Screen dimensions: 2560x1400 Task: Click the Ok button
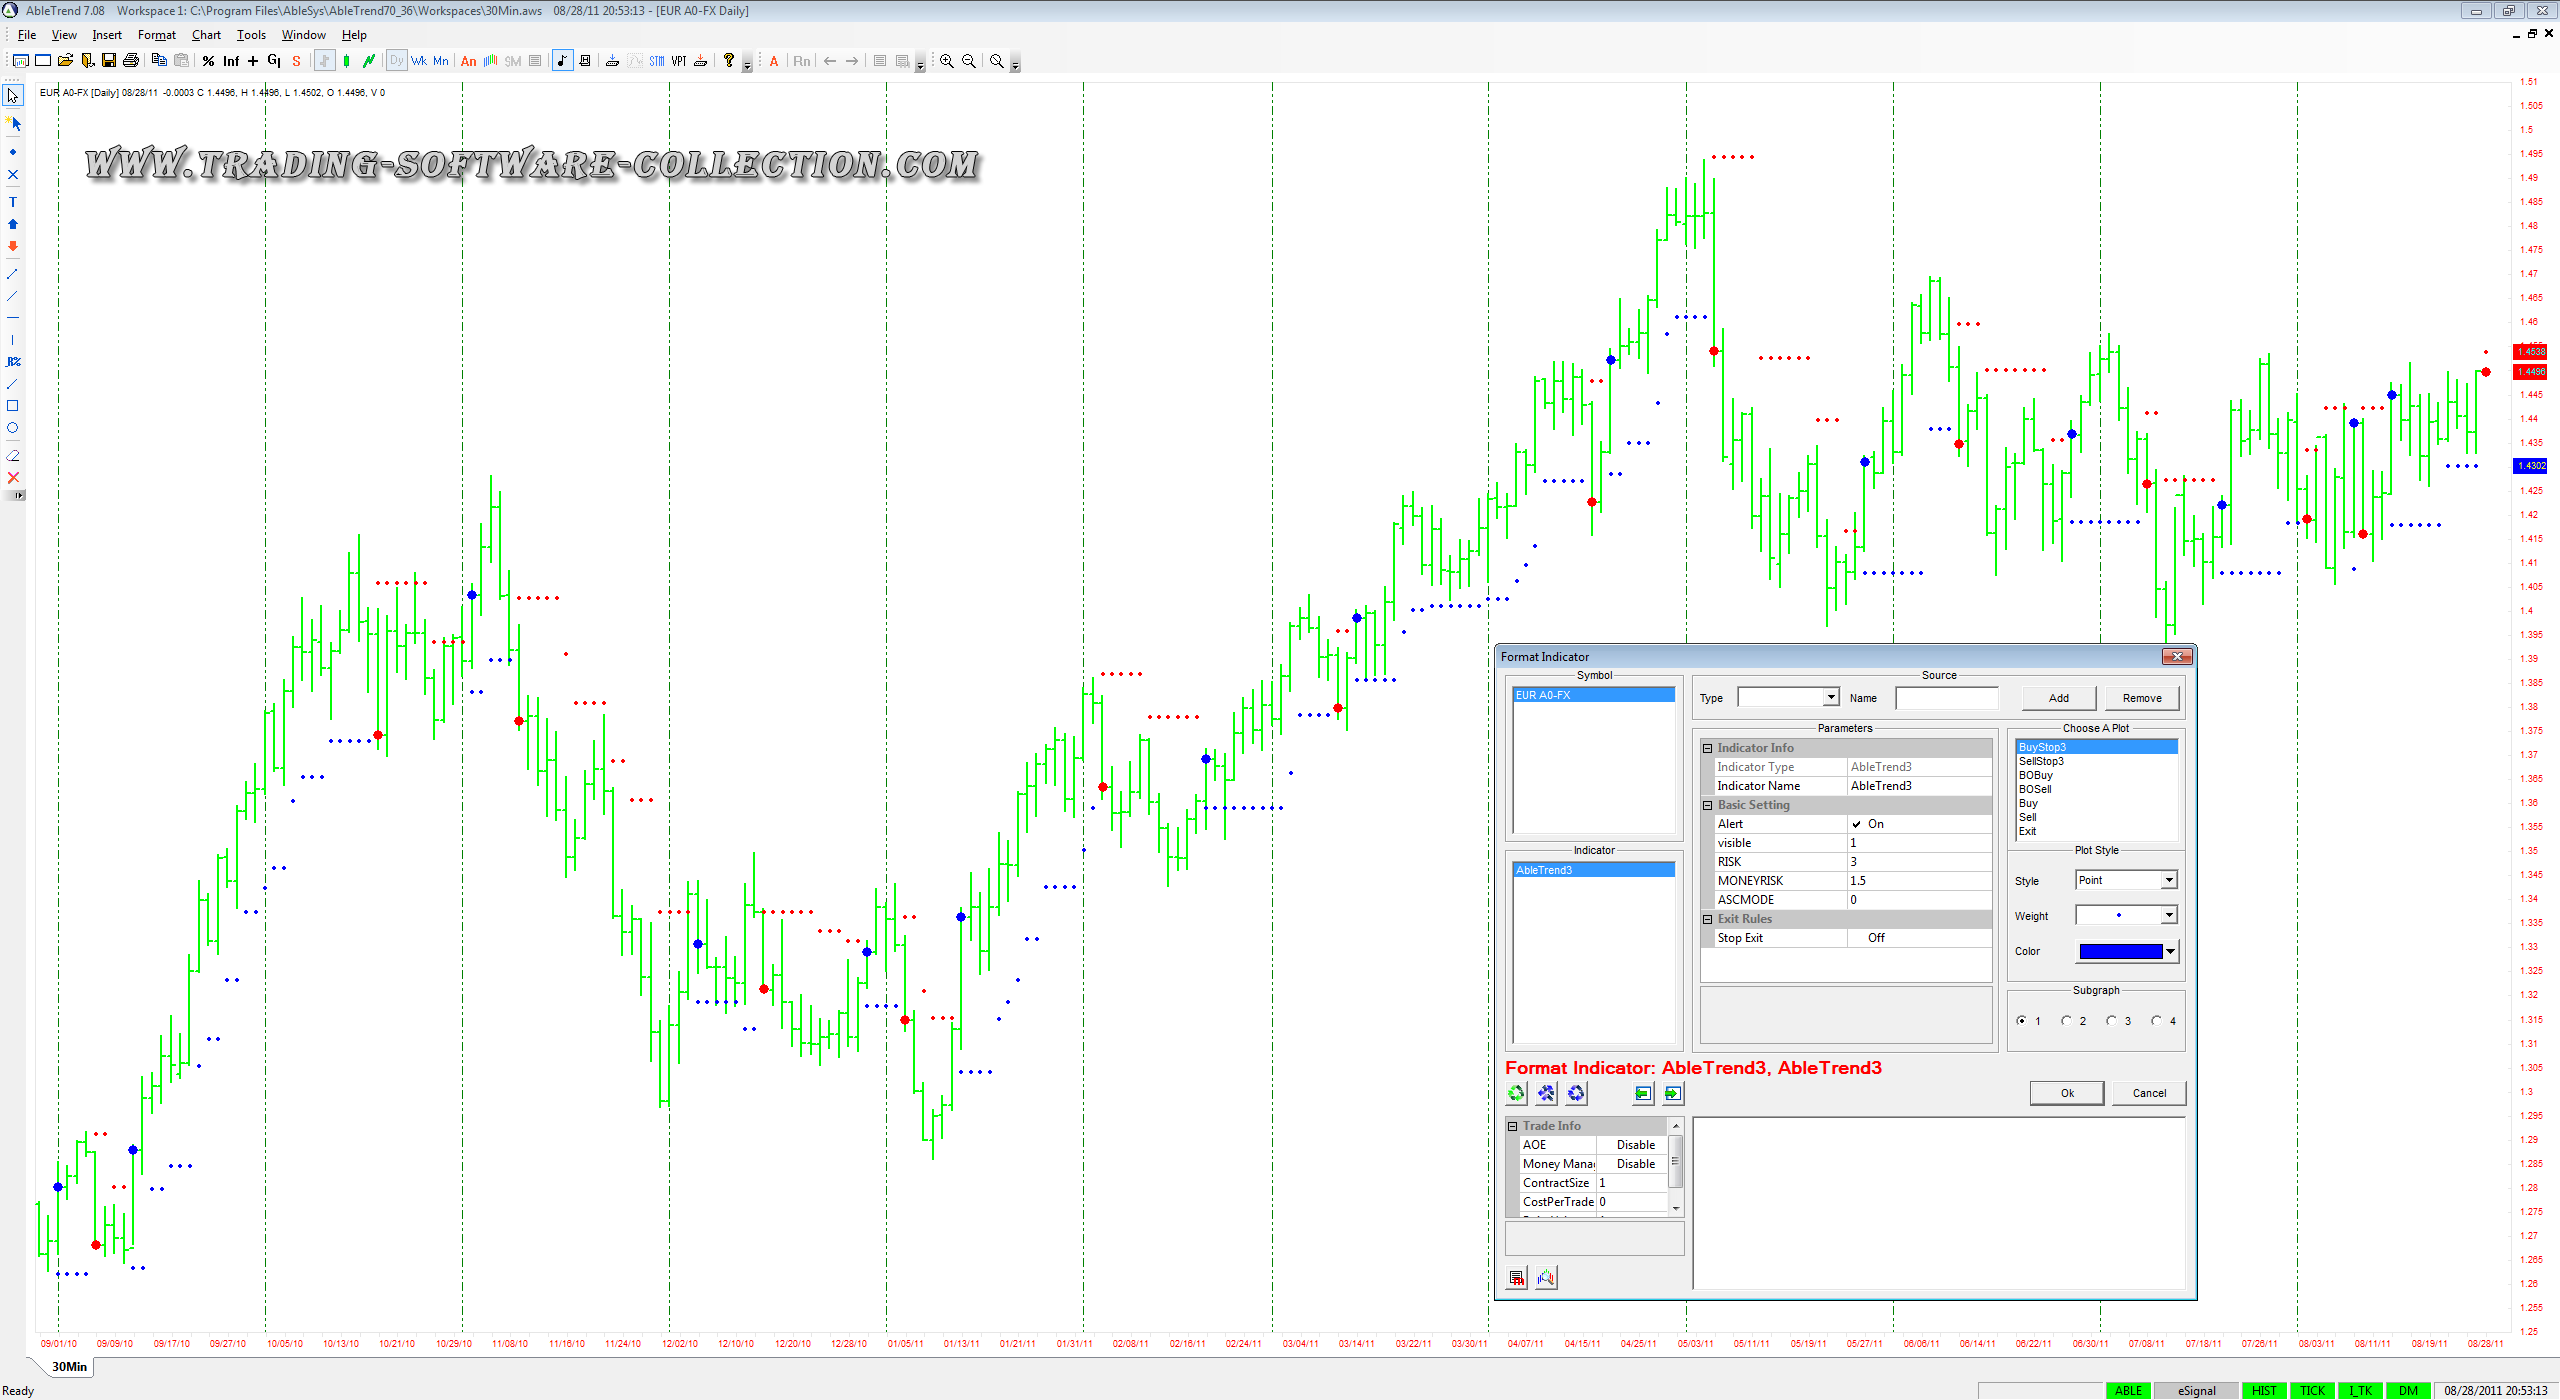coord(2066,1093)
